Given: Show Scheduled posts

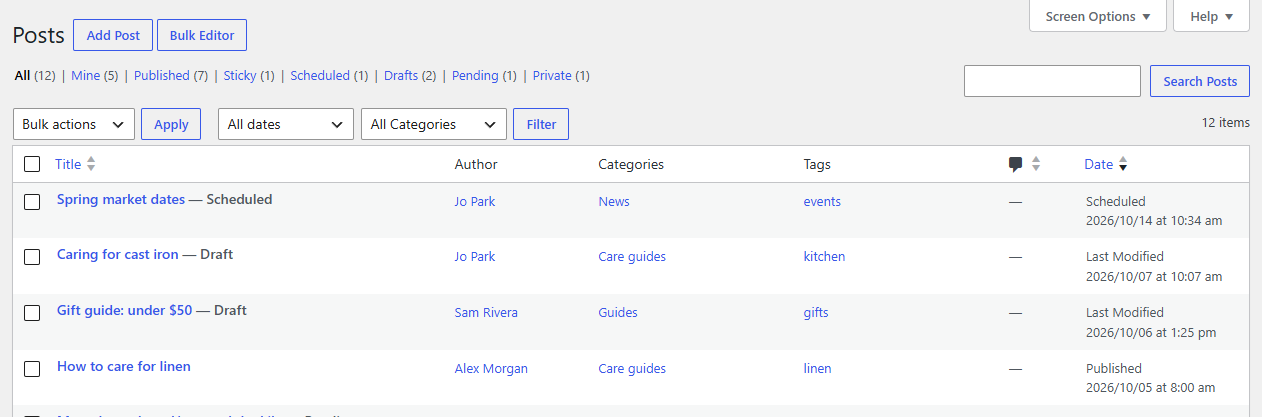Looking at the screenshot, I should [320, 75].
